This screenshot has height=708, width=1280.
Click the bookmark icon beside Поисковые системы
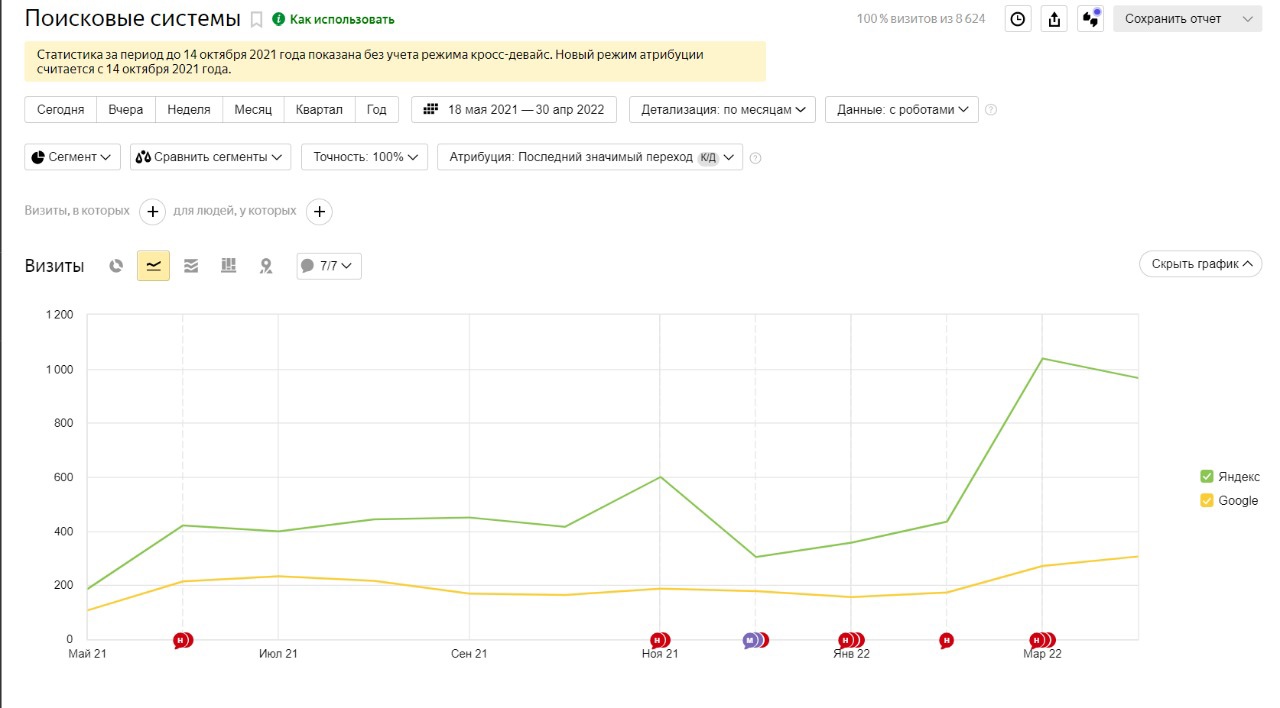(257, 19)
